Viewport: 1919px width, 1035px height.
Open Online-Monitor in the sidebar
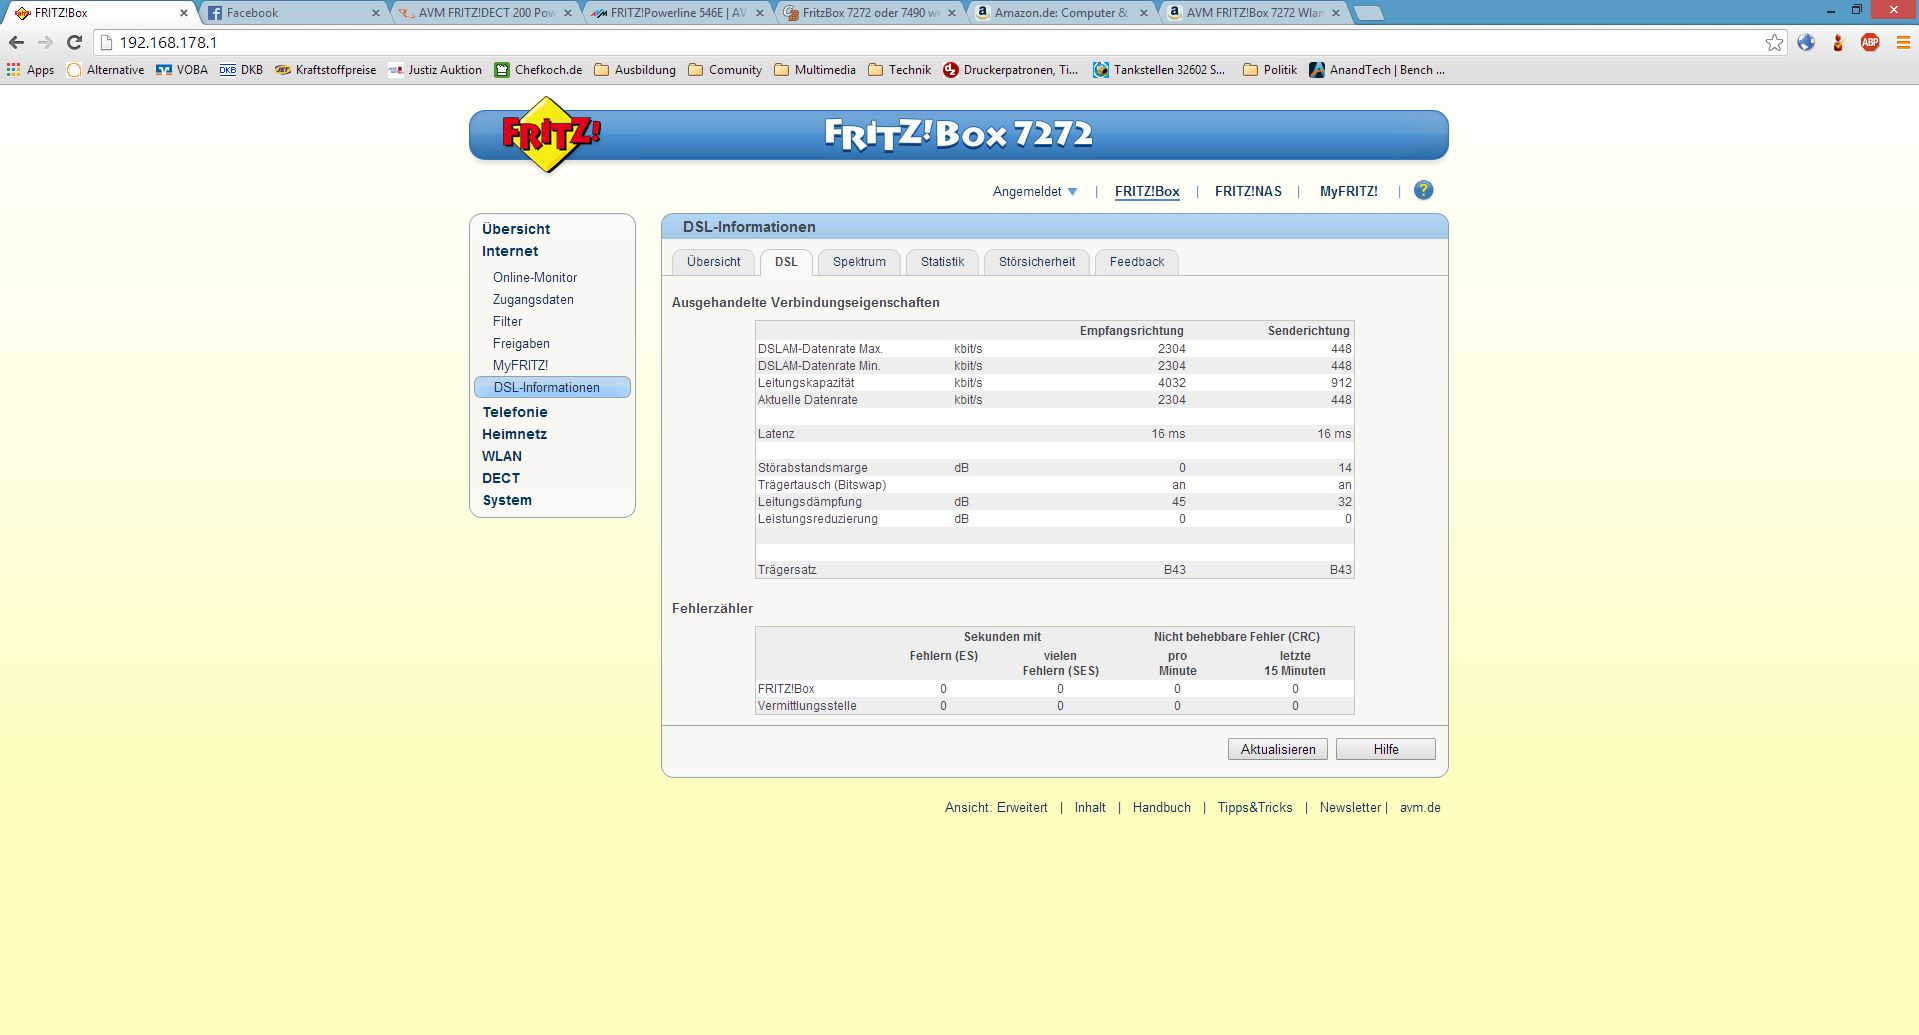pos(535,277)
